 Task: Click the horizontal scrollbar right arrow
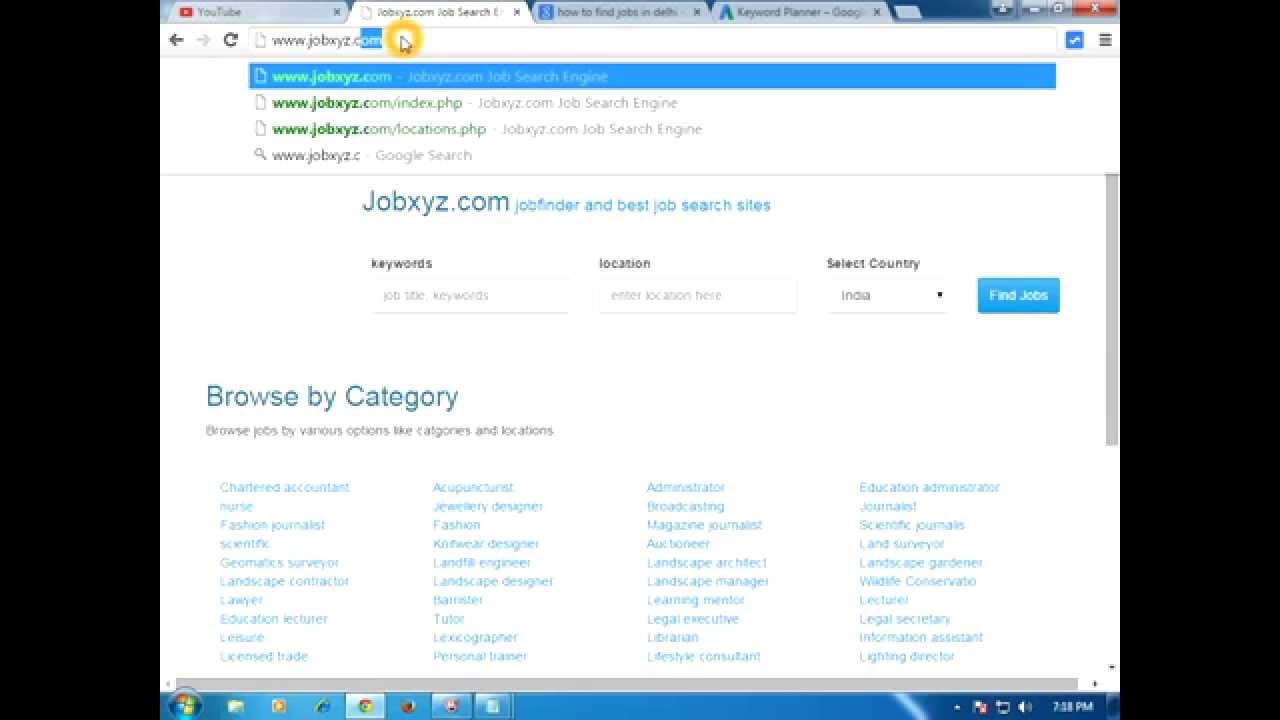coord(1094,684)
